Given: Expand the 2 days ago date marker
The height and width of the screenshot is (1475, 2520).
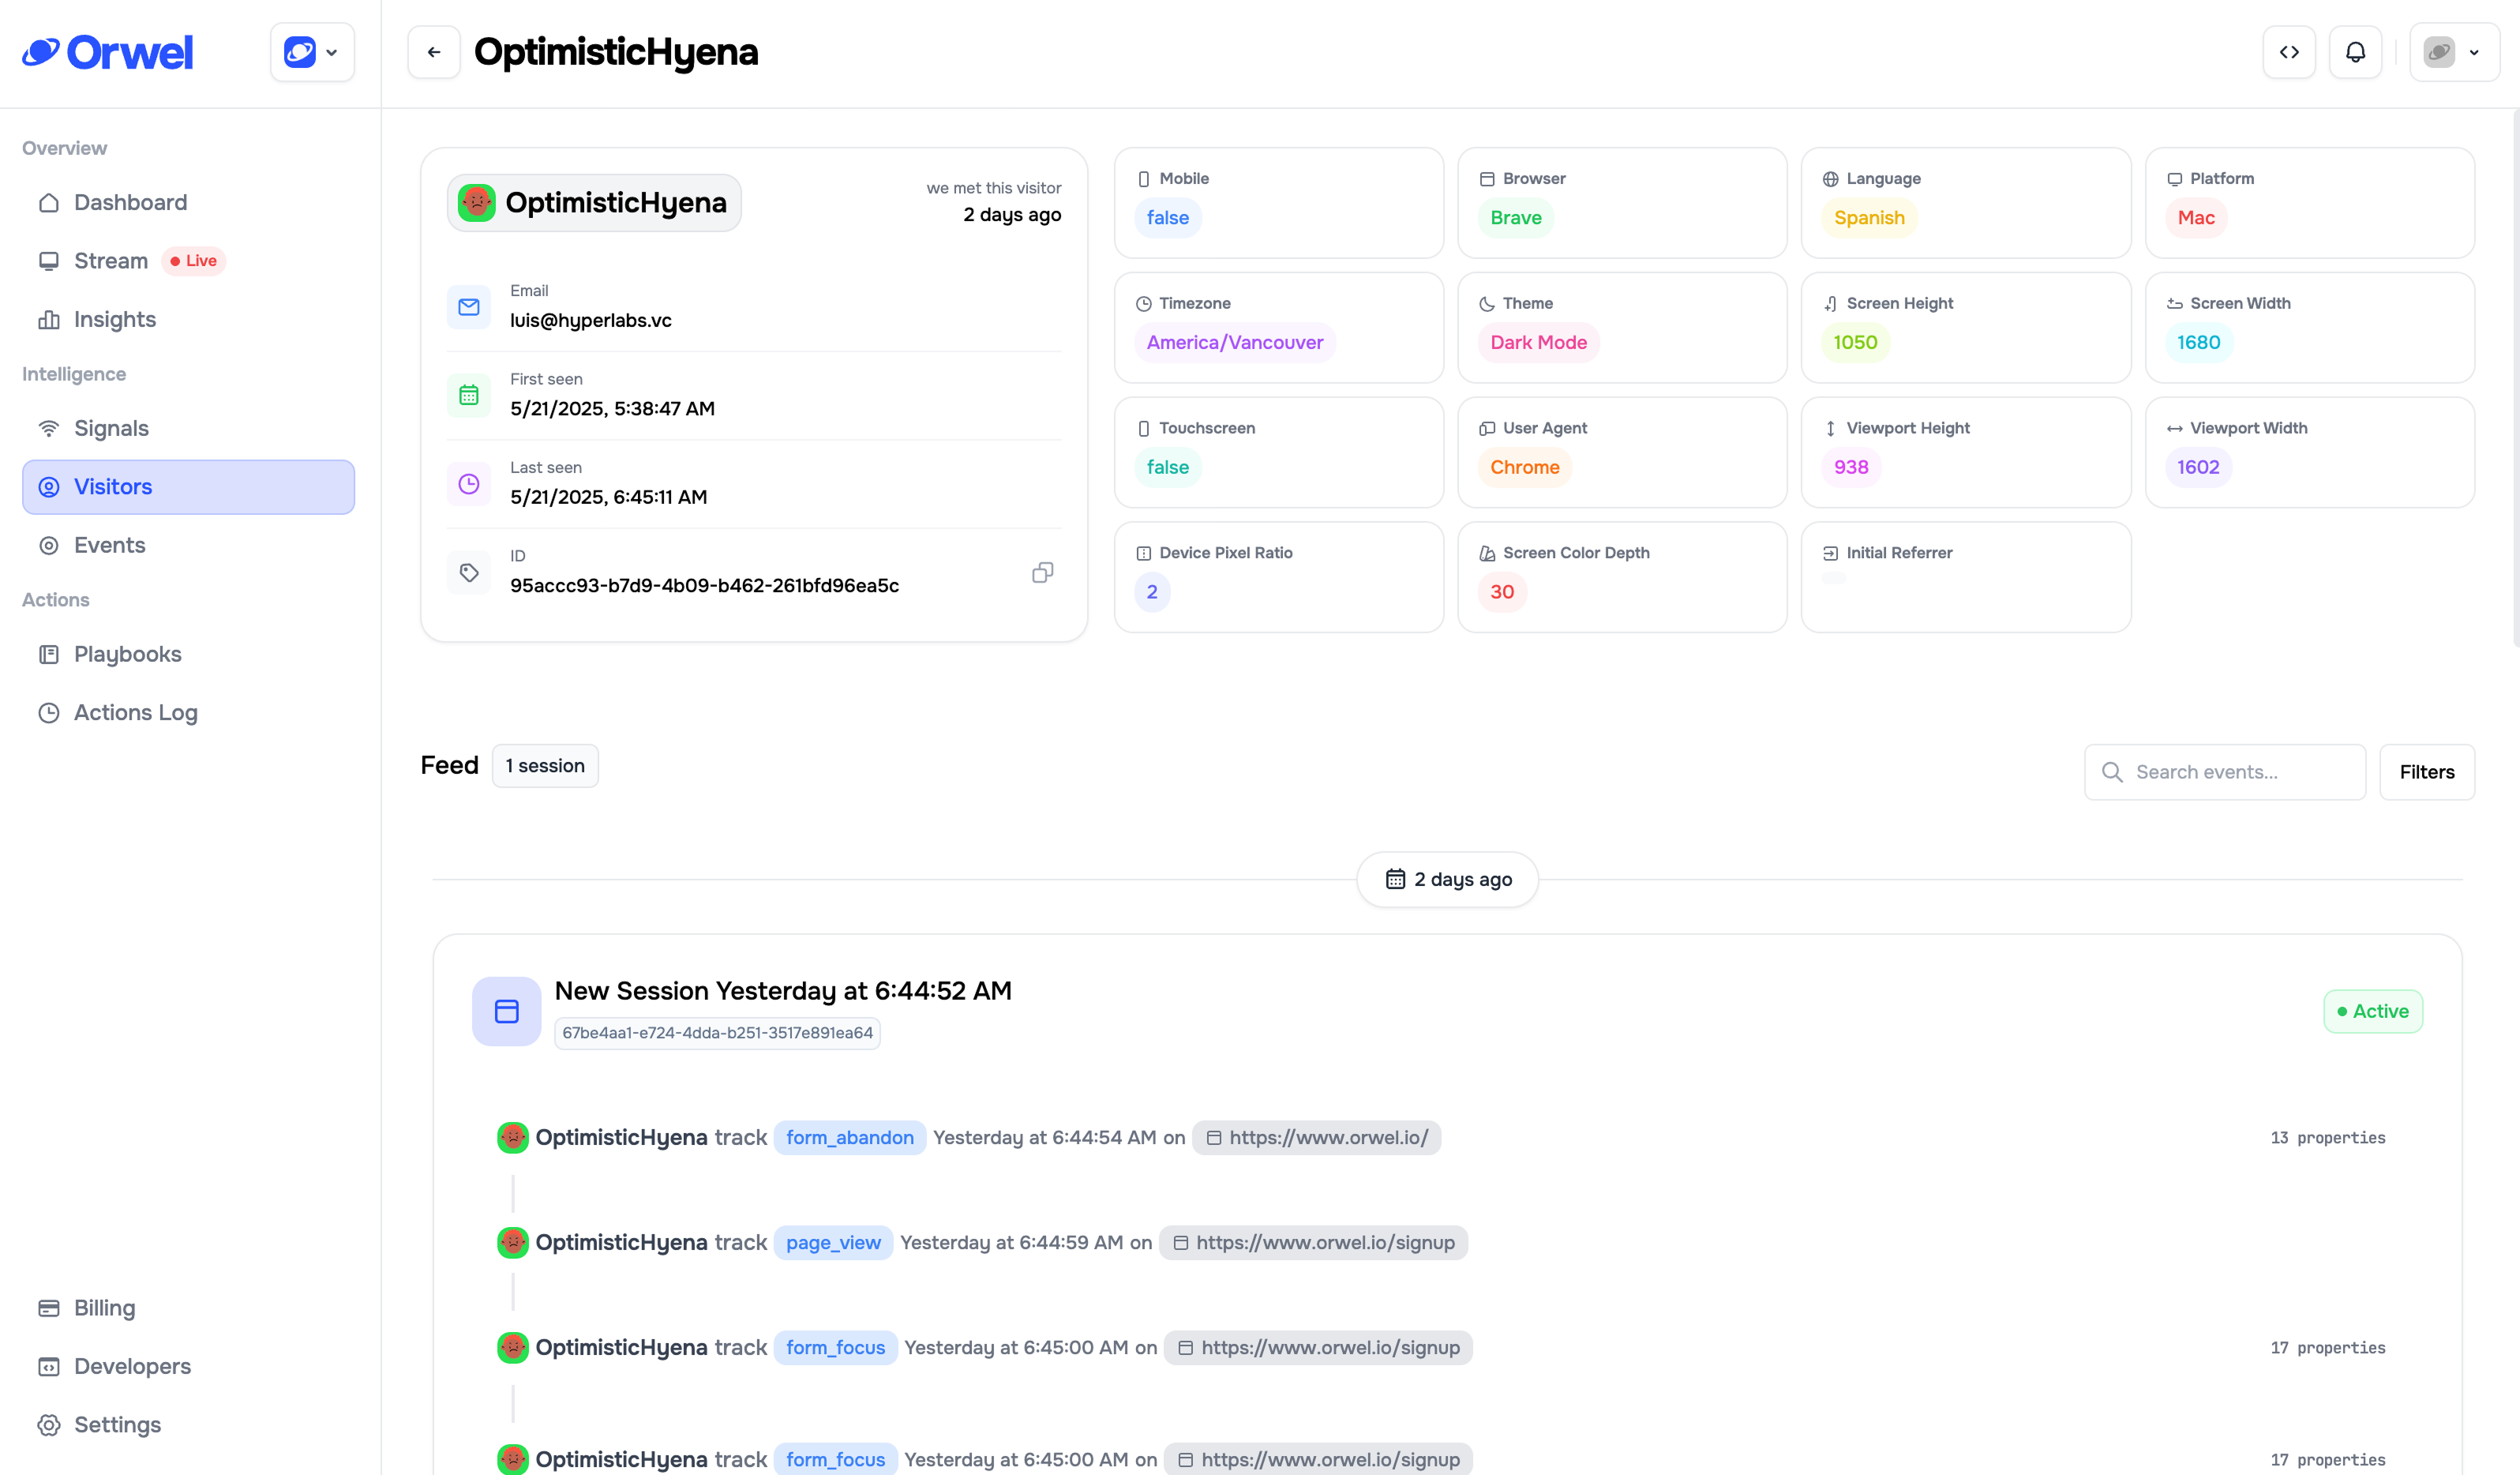Looking at the screenshot, I should pos(1446,879).
